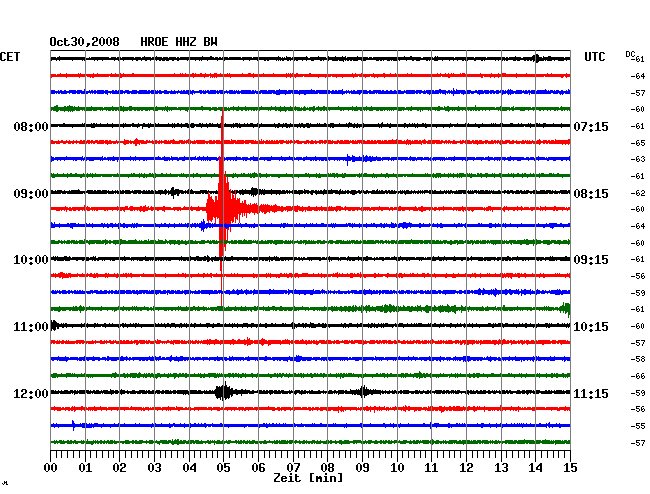Select minute tick label 08 on x-axis
Screen dimensions: 650x494
click(327, 467)
